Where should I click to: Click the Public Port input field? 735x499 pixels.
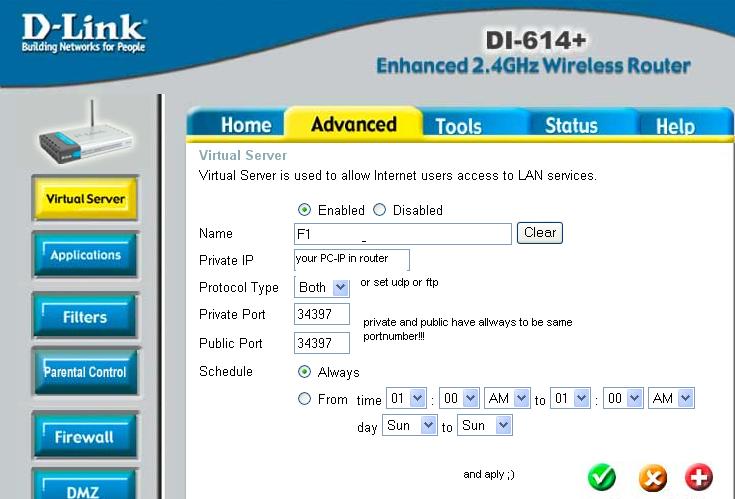[322, 343]
